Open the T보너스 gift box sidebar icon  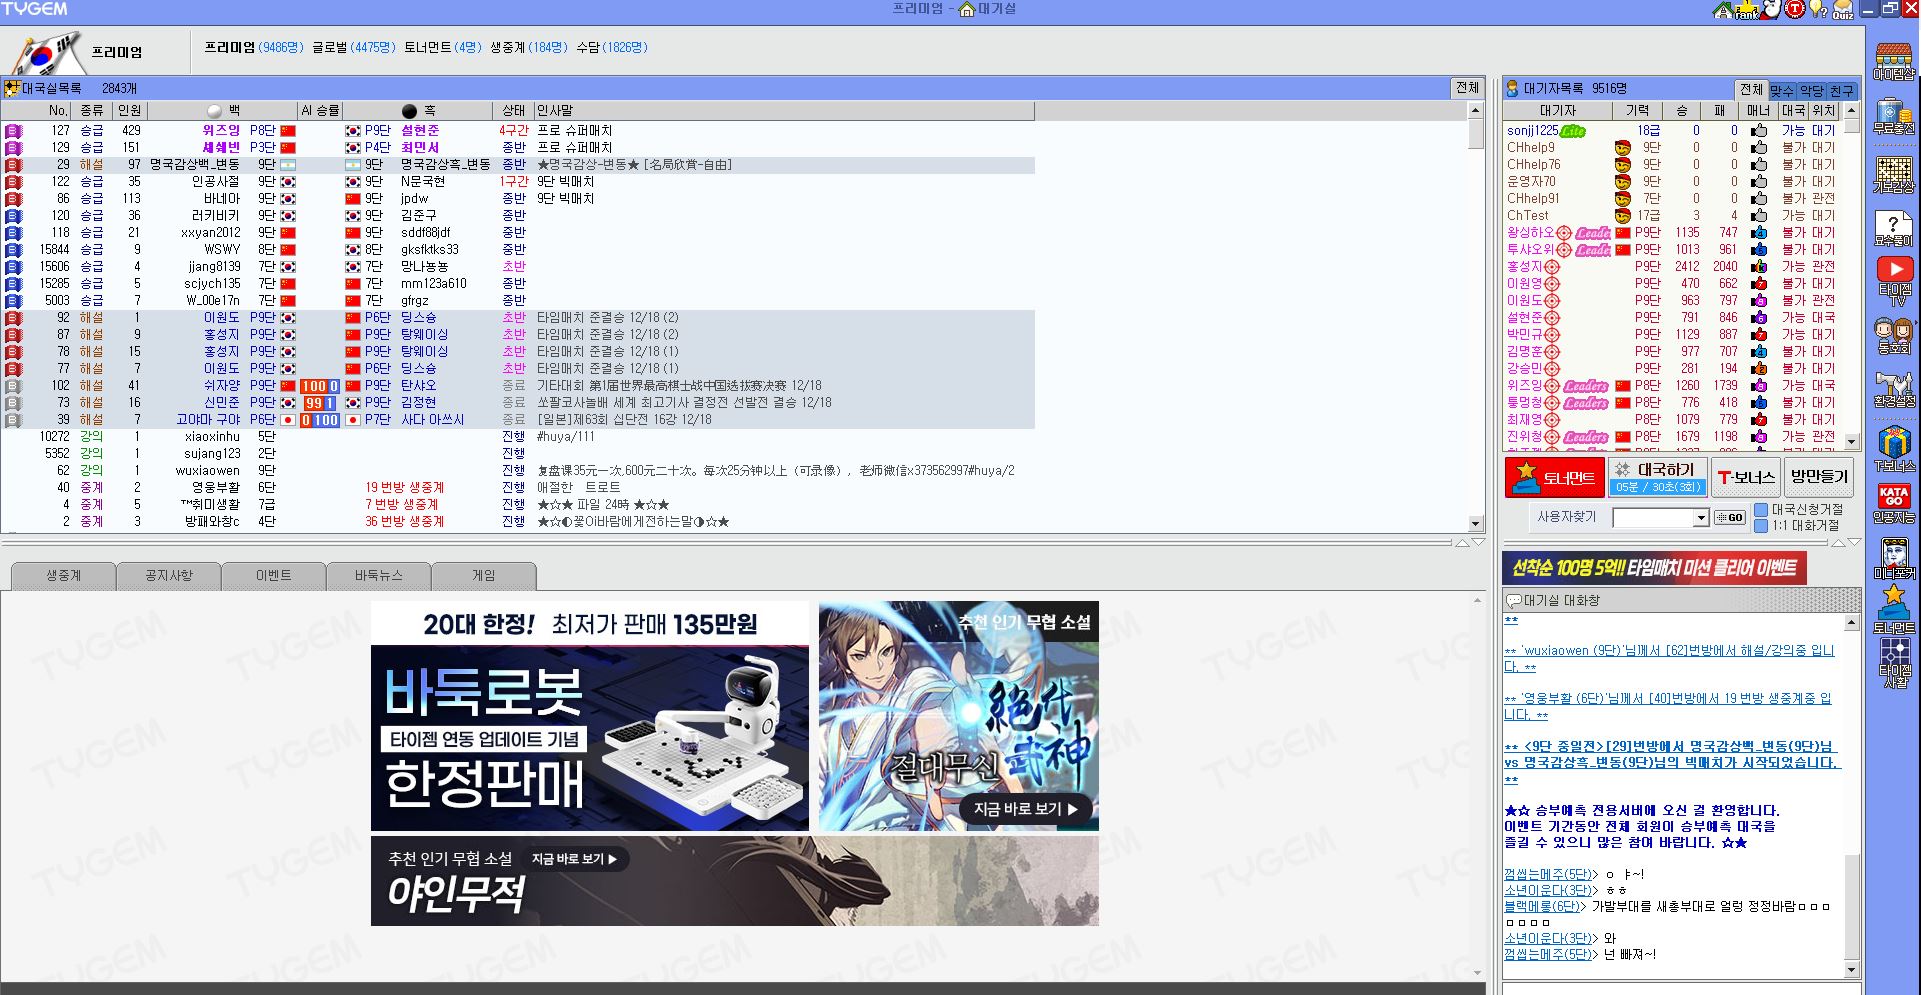[1894, 448]
